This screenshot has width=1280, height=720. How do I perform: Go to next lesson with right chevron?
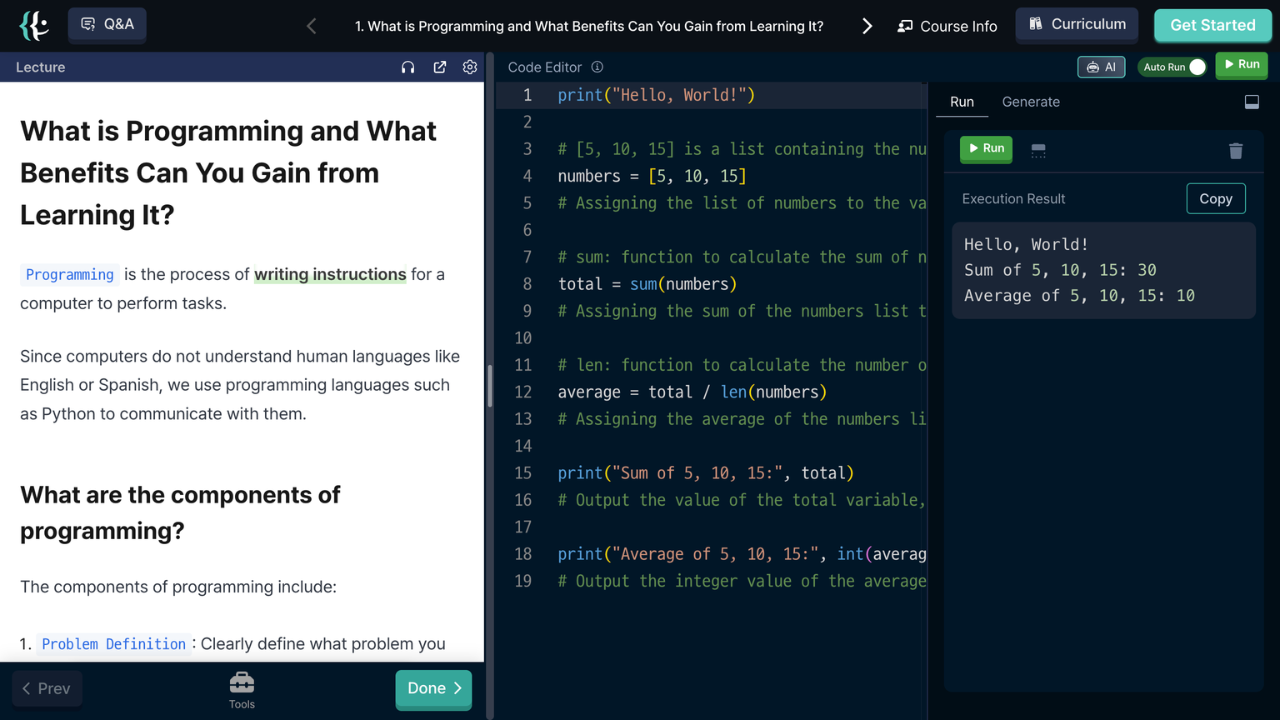[x=867, y=26]
